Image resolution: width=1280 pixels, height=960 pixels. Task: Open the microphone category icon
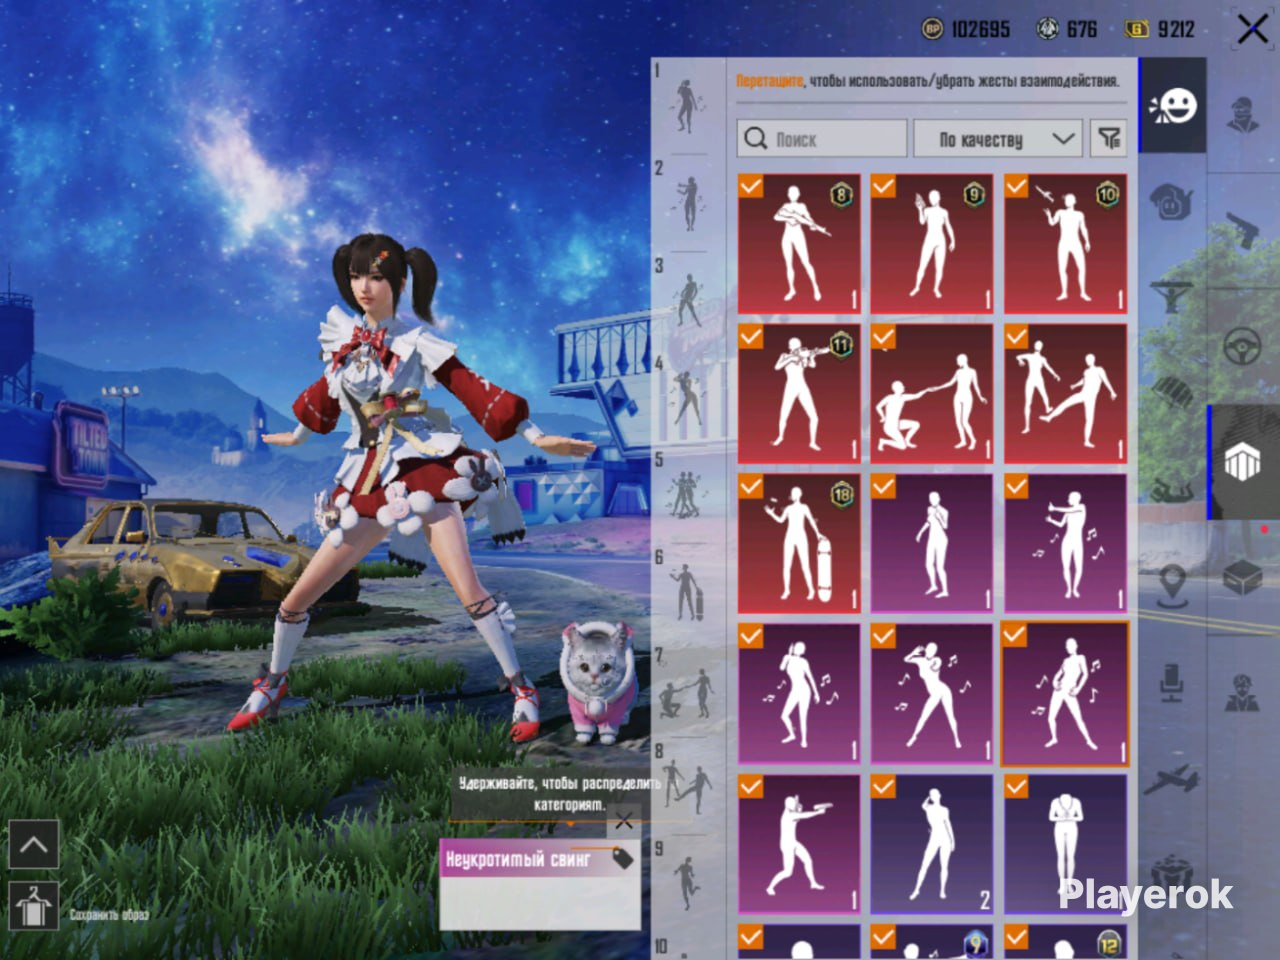tap(1172, 682)
